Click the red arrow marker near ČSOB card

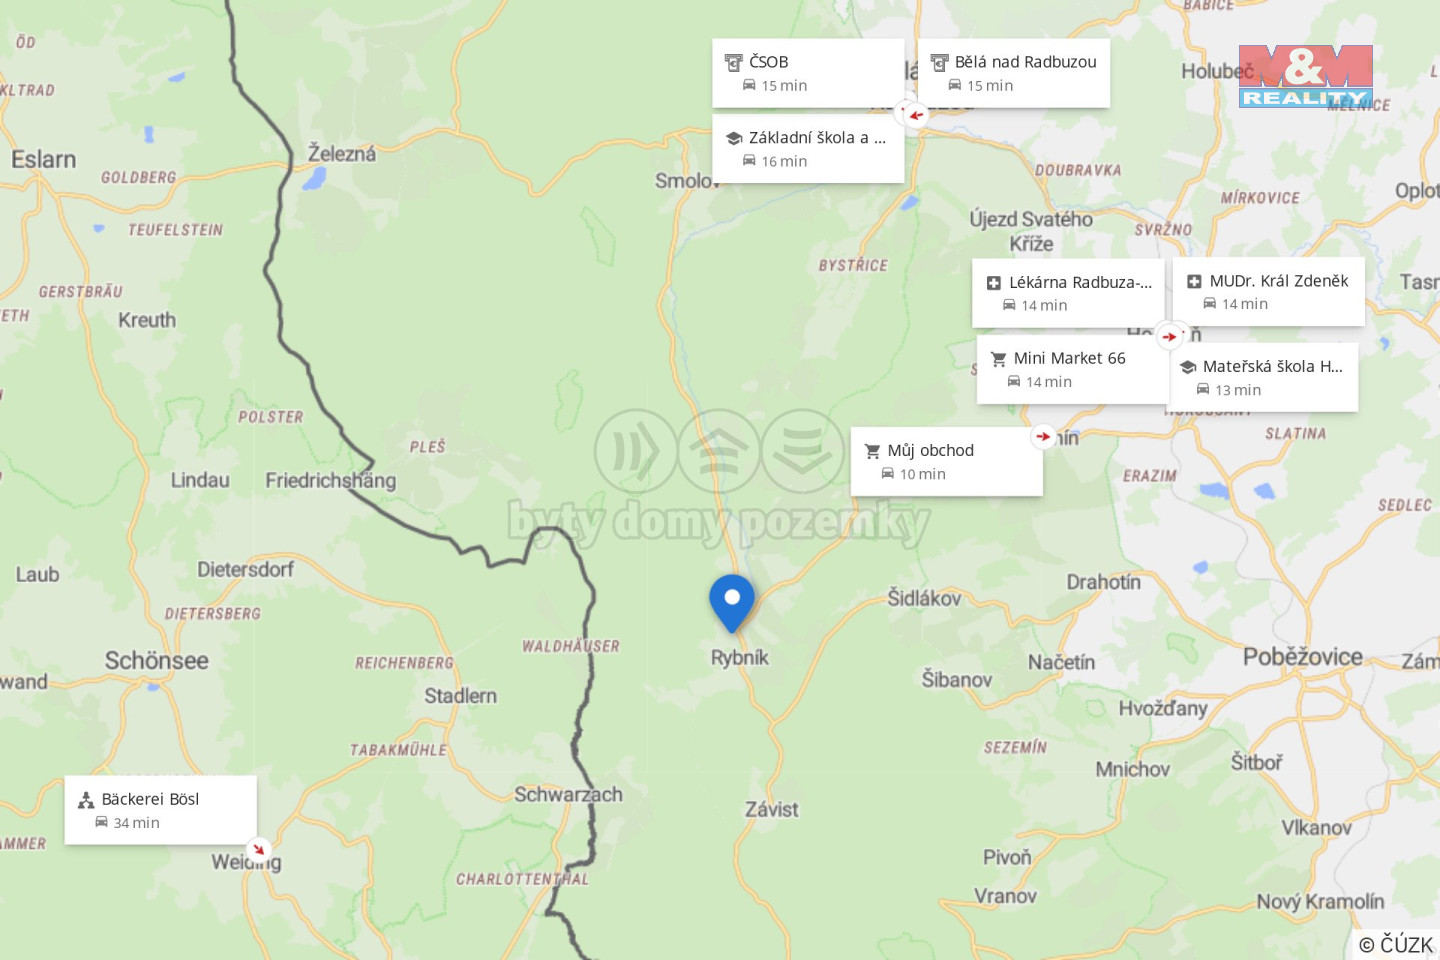(x=915, y=115)
